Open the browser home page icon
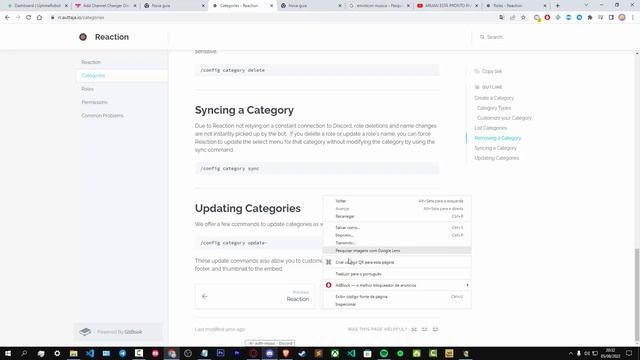This screenshot has height=360, width=640. (x=39, y=18)
